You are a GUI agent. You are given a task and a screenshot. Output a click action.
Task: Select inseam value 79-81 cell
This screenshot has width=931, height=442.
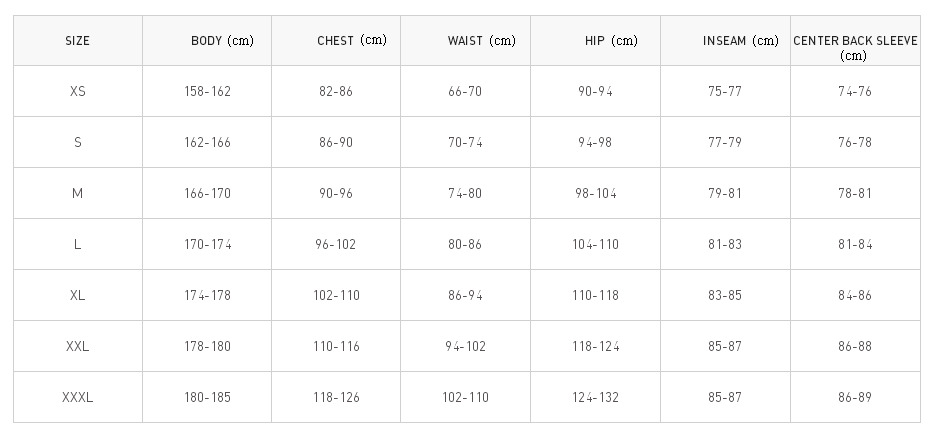point(726,194)
